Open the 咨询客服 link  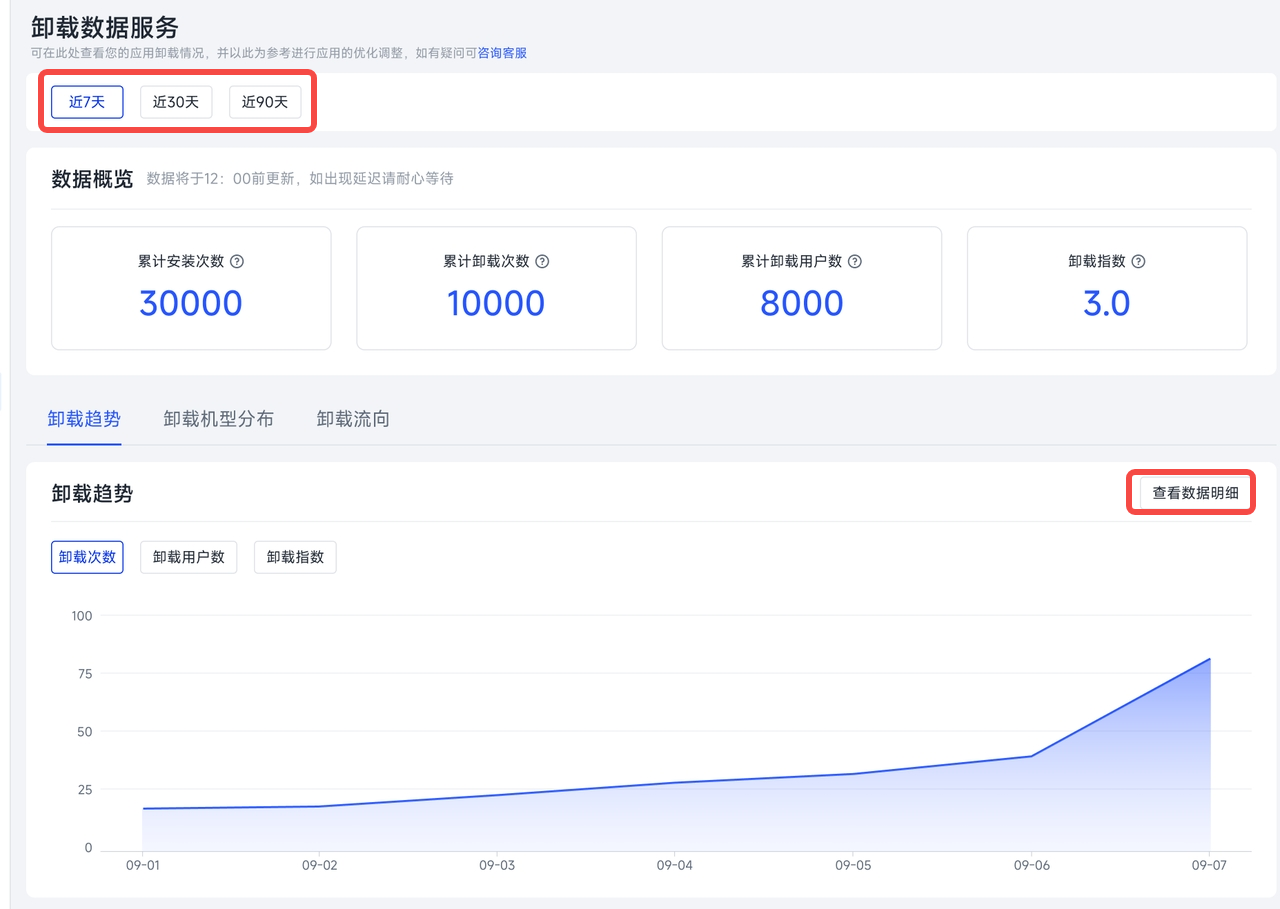coord(502,53)
